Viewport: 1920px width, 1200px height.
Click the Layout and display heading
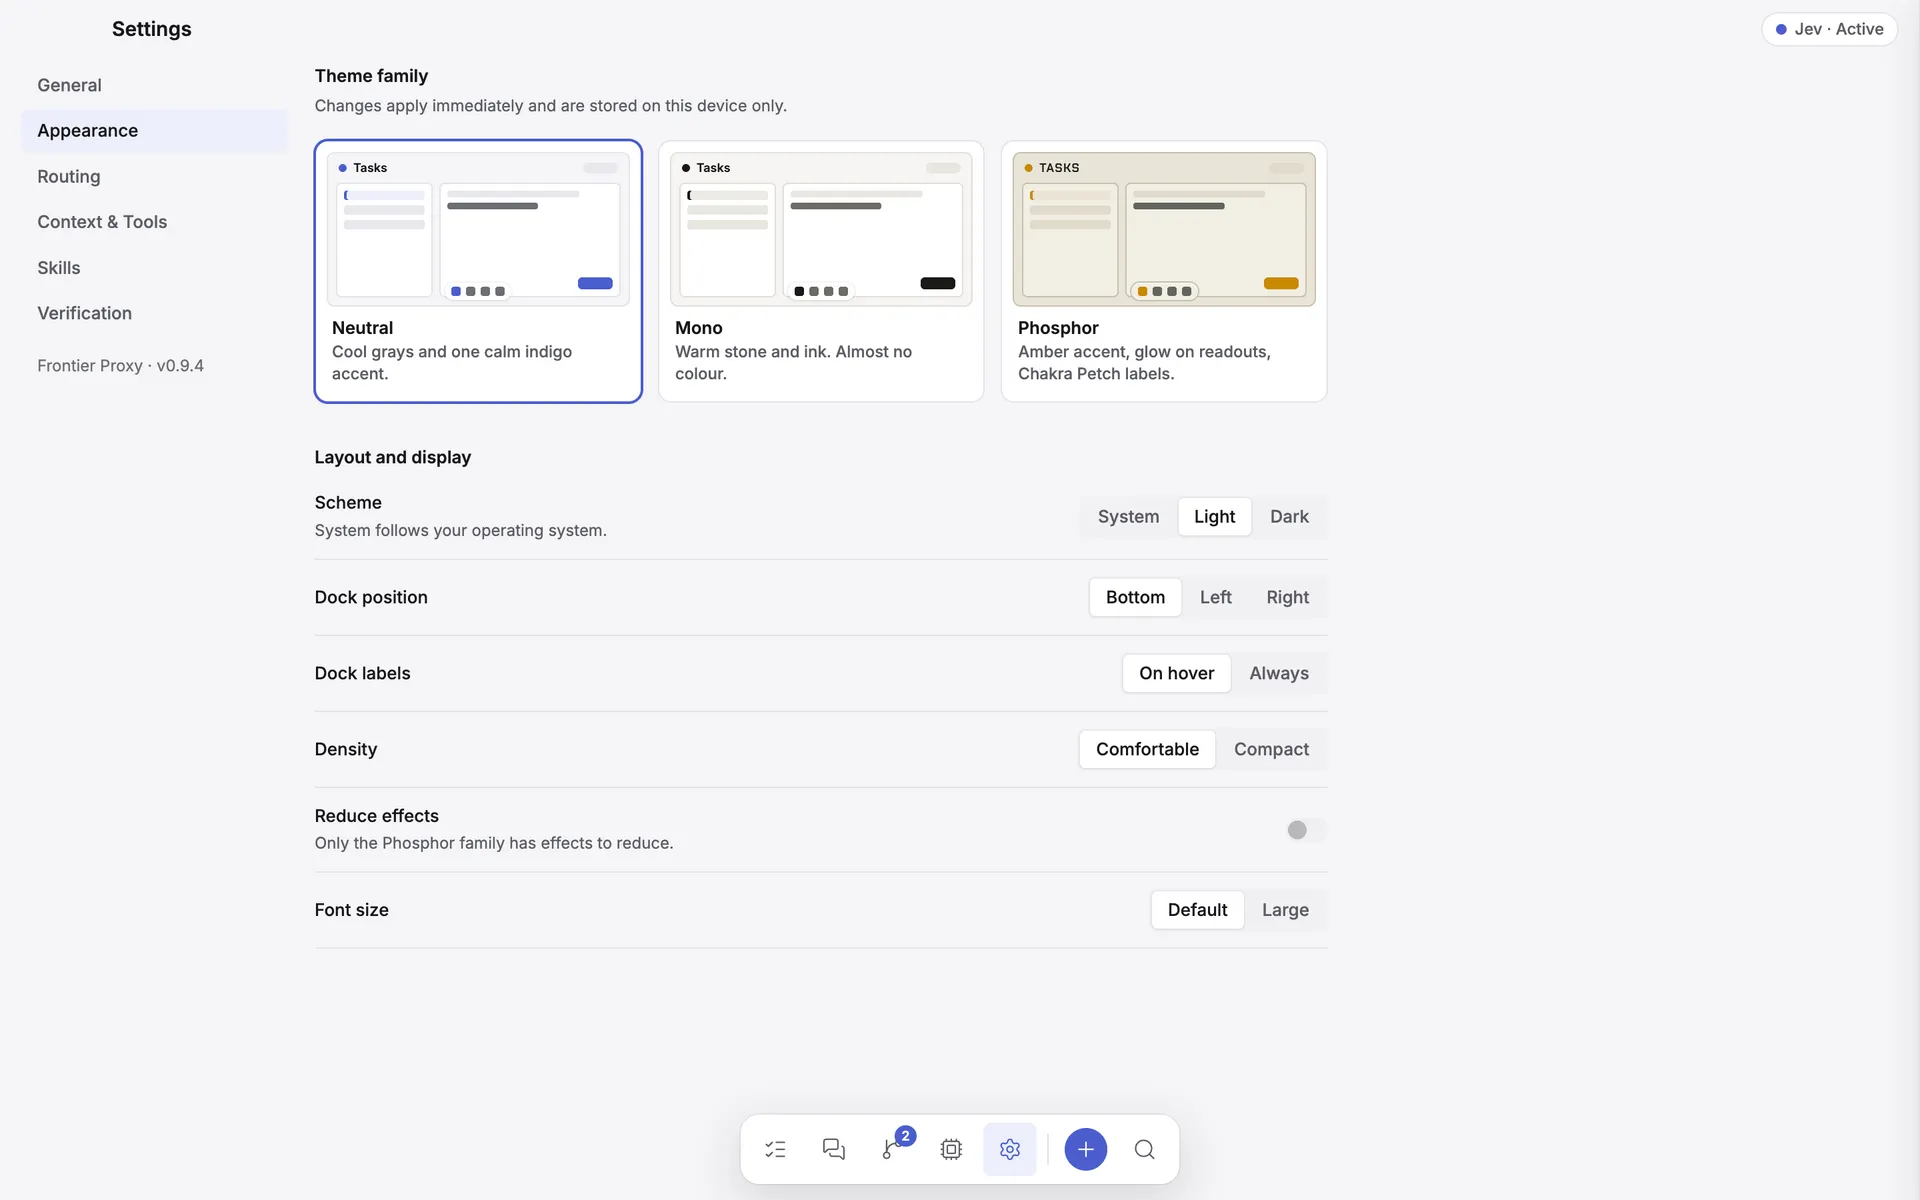point(392,457)
